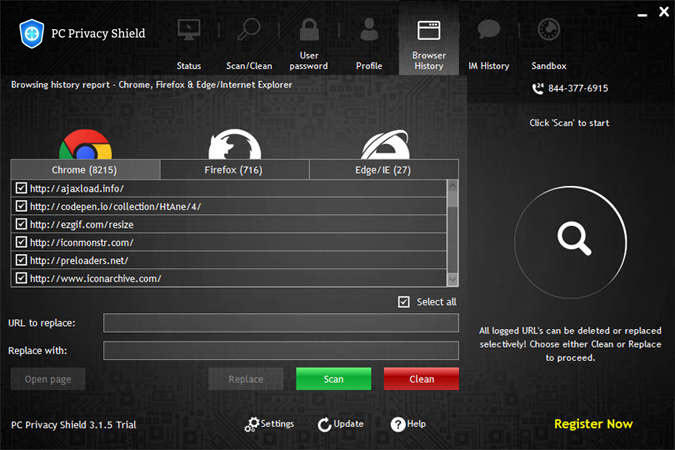This screenshot has width=675, height=450.
Task: Open Scan/Clean magnifier icon
Action: coord(249,29)
